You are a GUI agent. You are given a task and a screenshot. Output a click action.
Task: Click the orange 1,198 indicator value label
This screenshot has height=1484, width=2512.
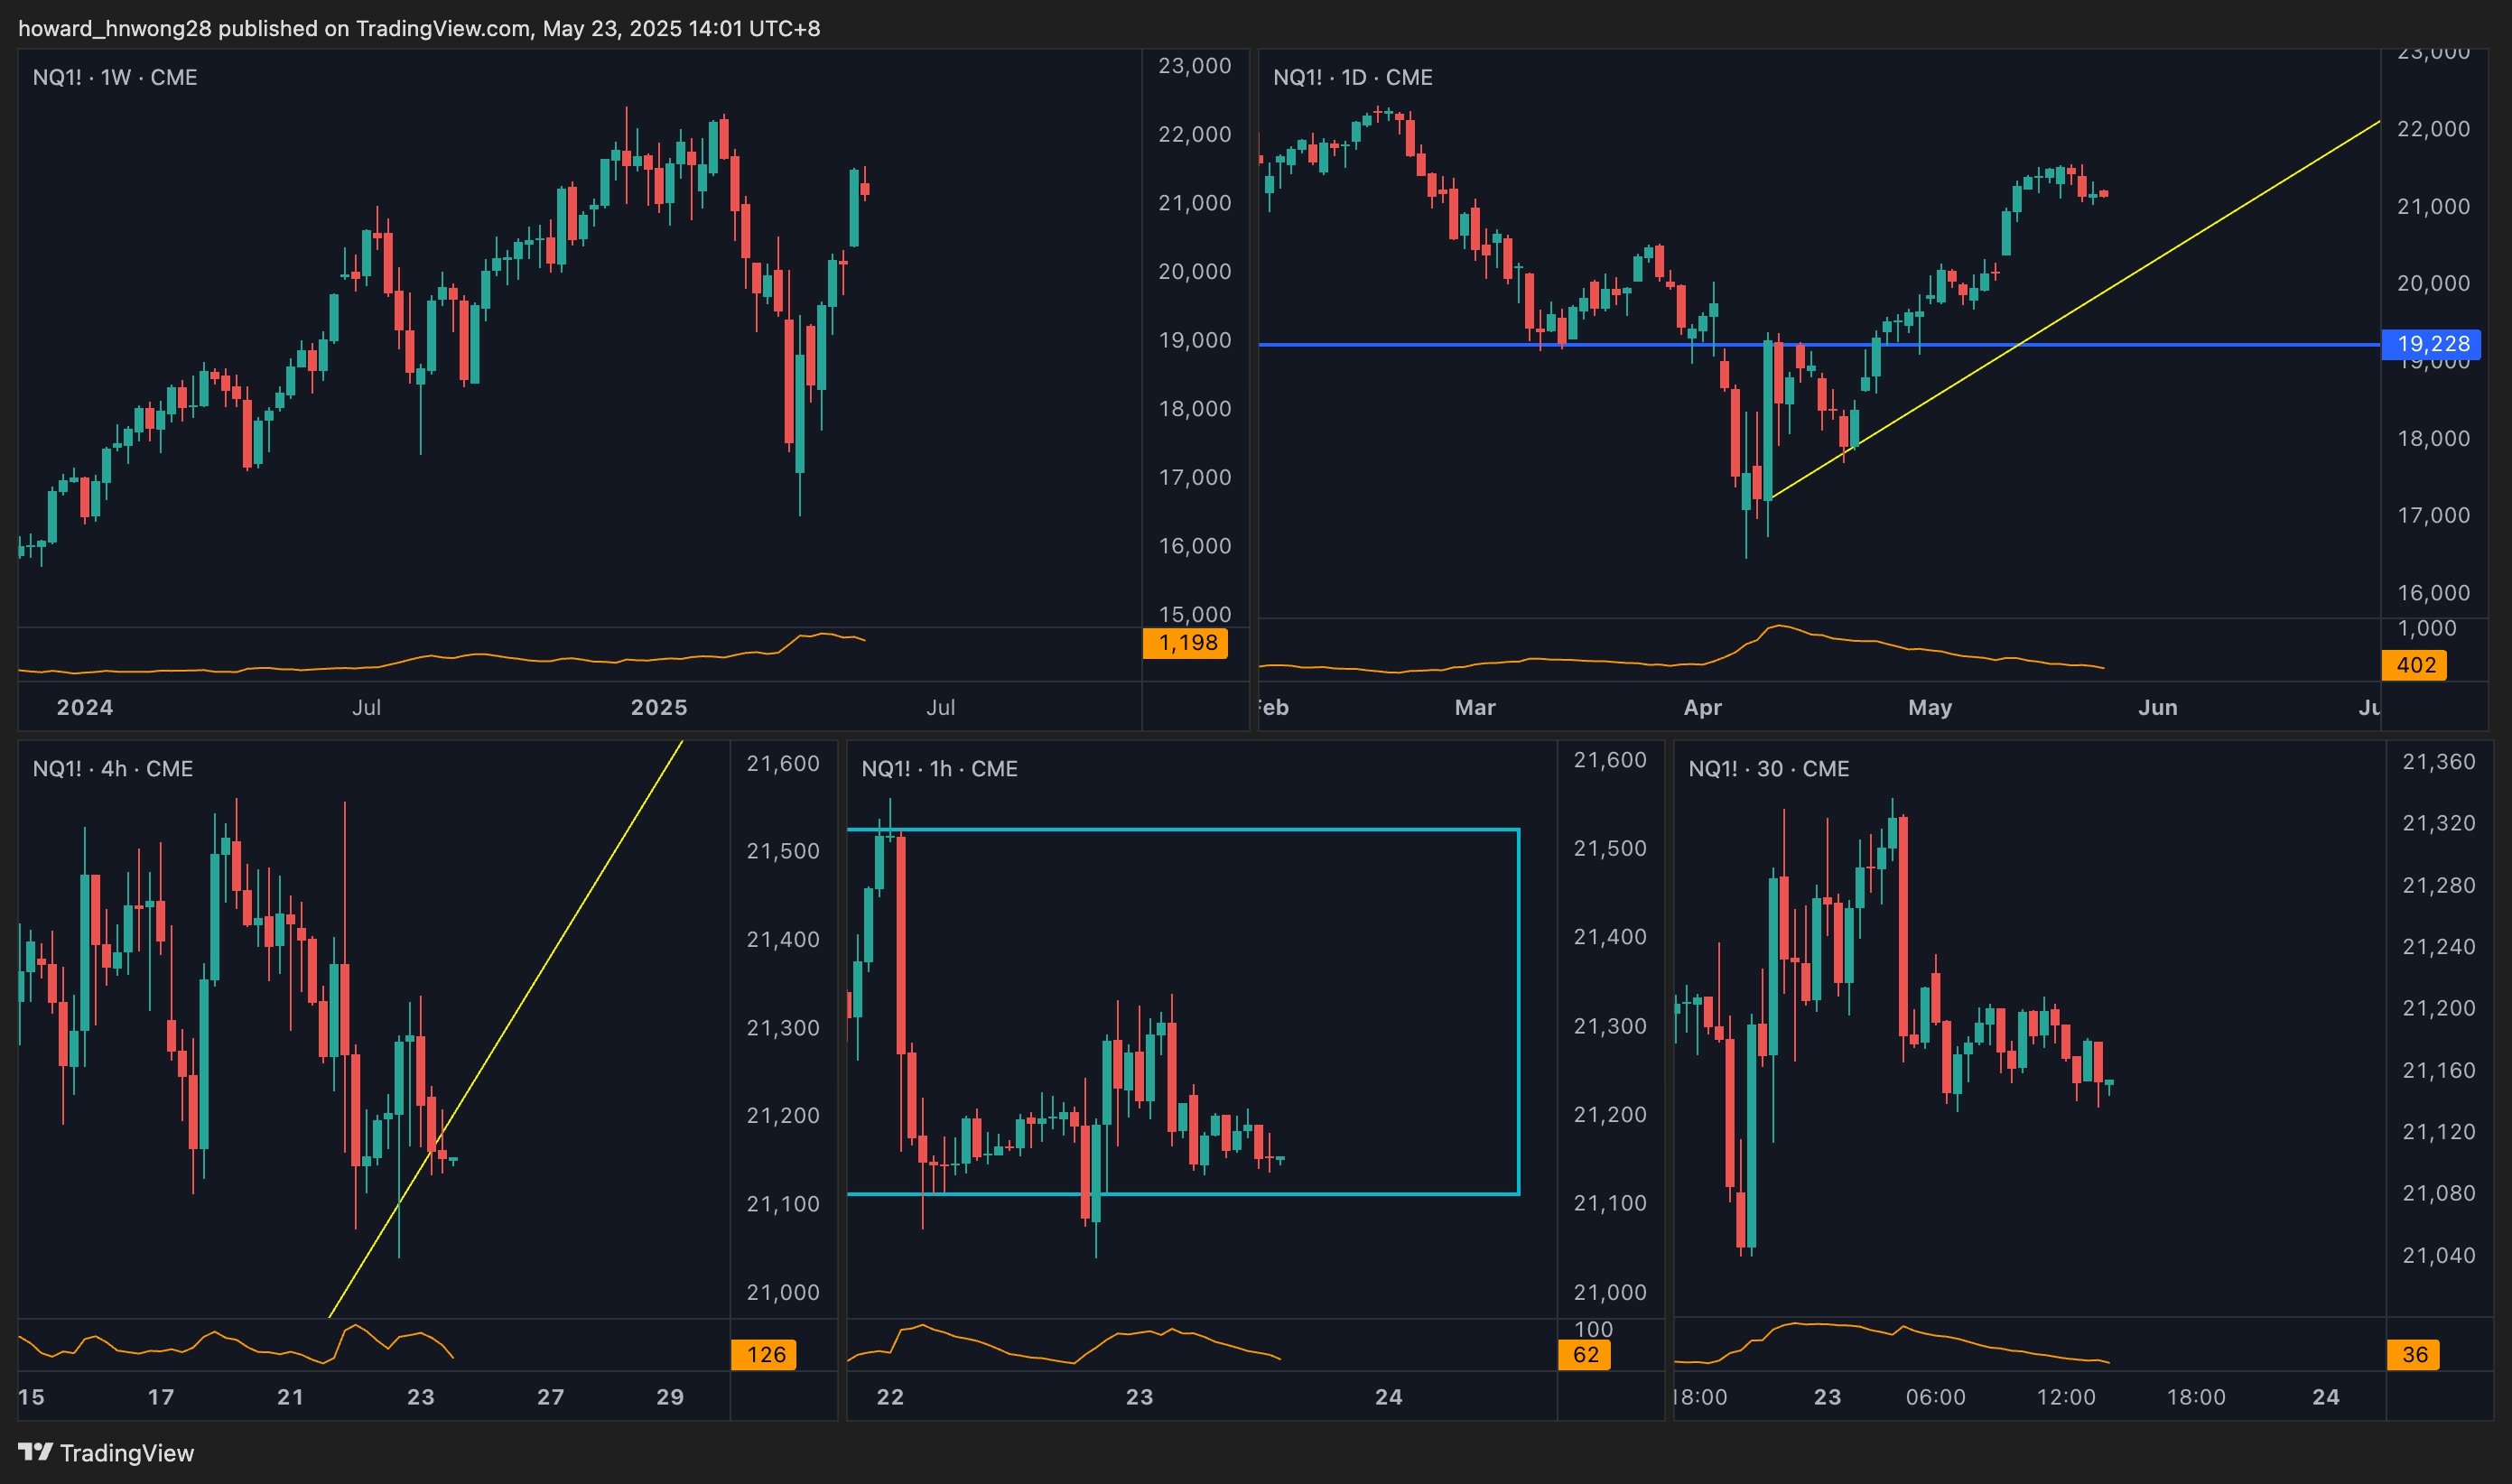pos(1186,643)
